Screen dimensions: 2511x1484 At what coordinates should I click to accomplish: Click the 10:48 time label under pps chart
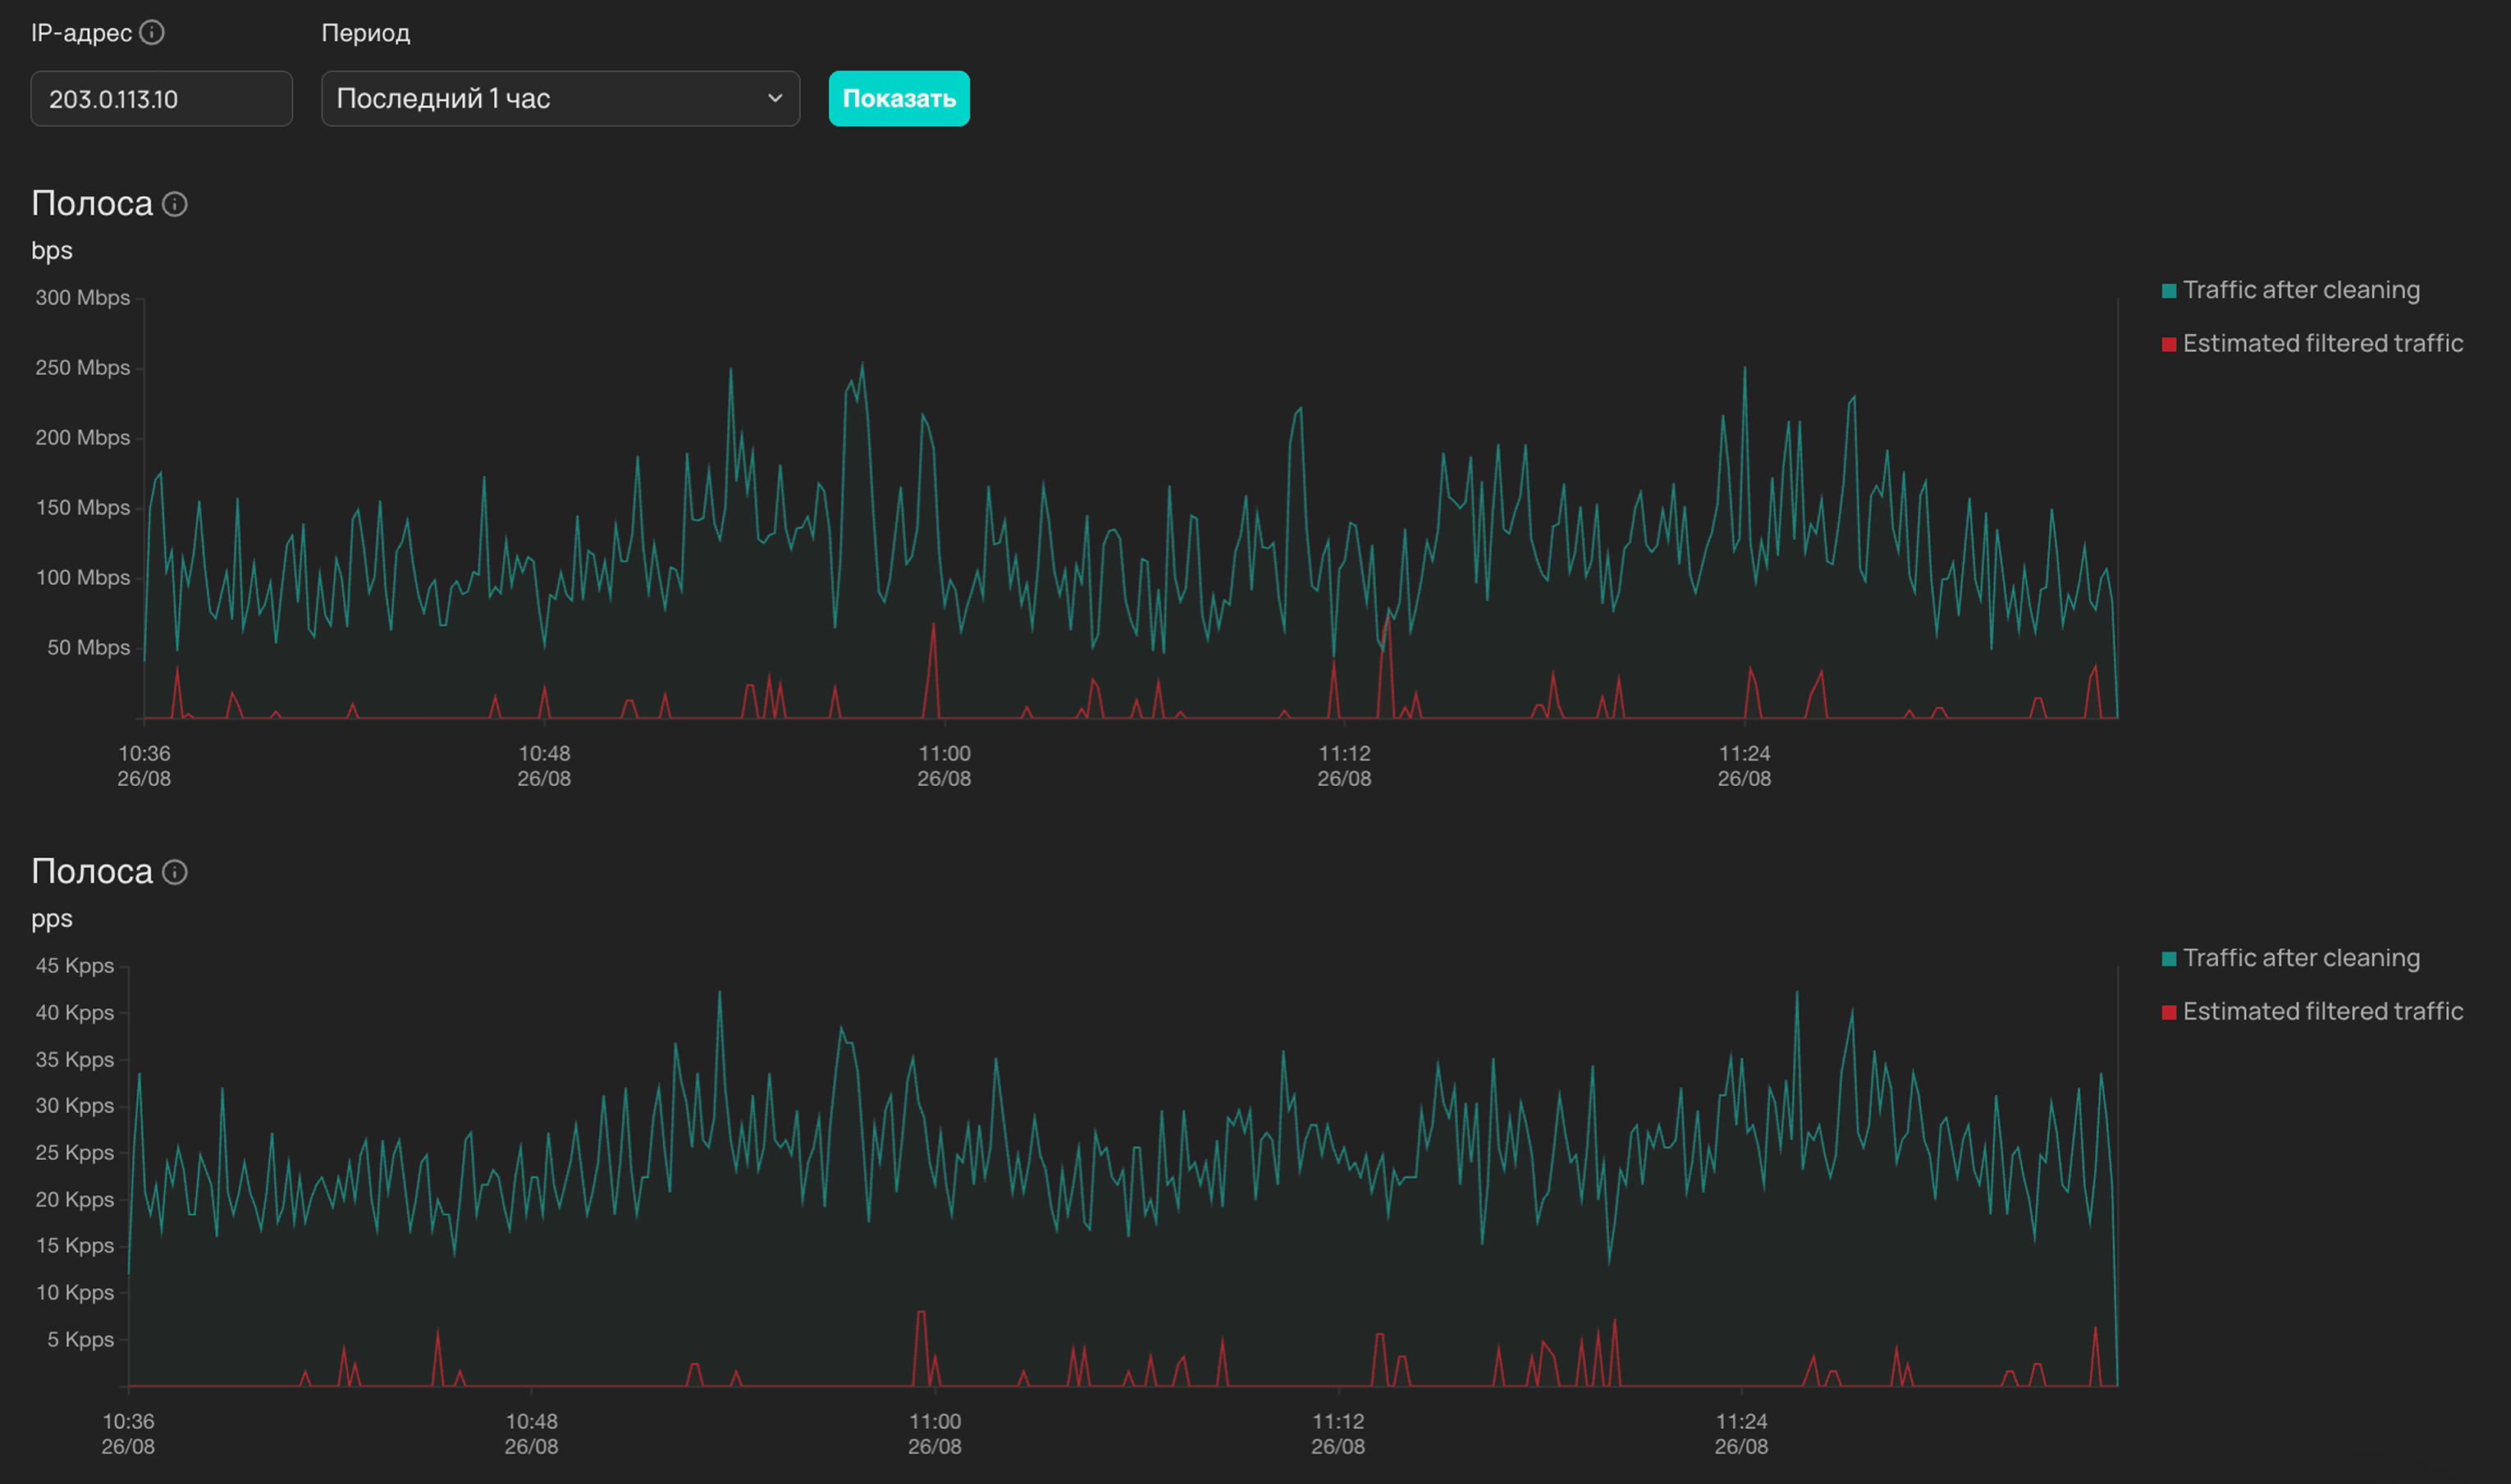(x=531, y=1422)
